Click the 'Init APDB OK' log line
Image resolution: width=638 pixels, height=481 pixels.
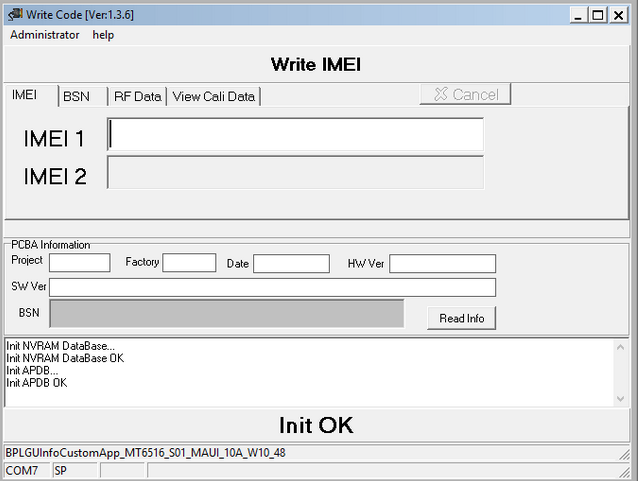tap(37, 383)
